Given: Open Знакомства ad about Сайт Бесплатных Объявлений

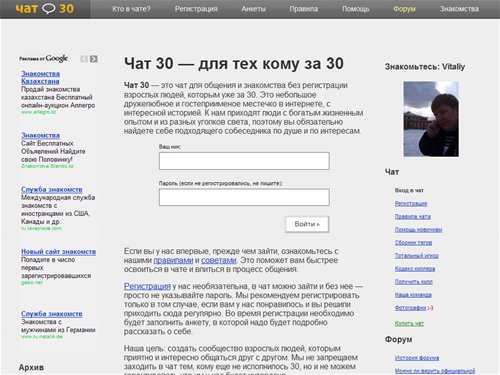Looking at the screenshot, I should (x=40, y=135).
